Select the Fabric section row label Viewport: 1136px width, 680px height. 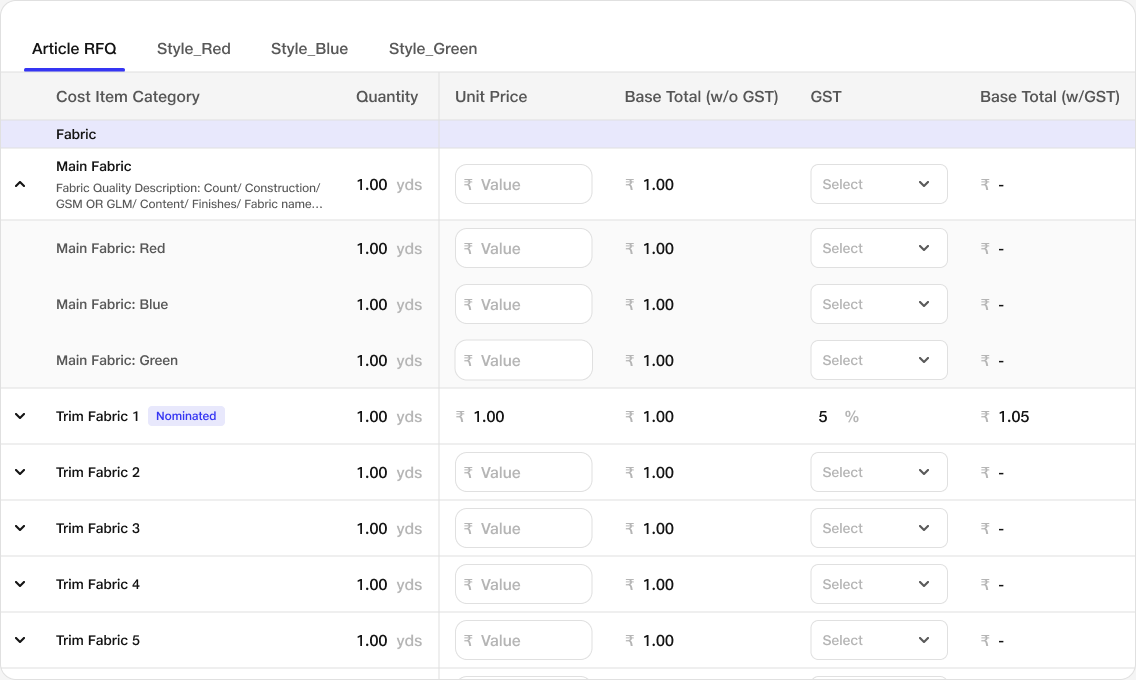coord(76,134)
